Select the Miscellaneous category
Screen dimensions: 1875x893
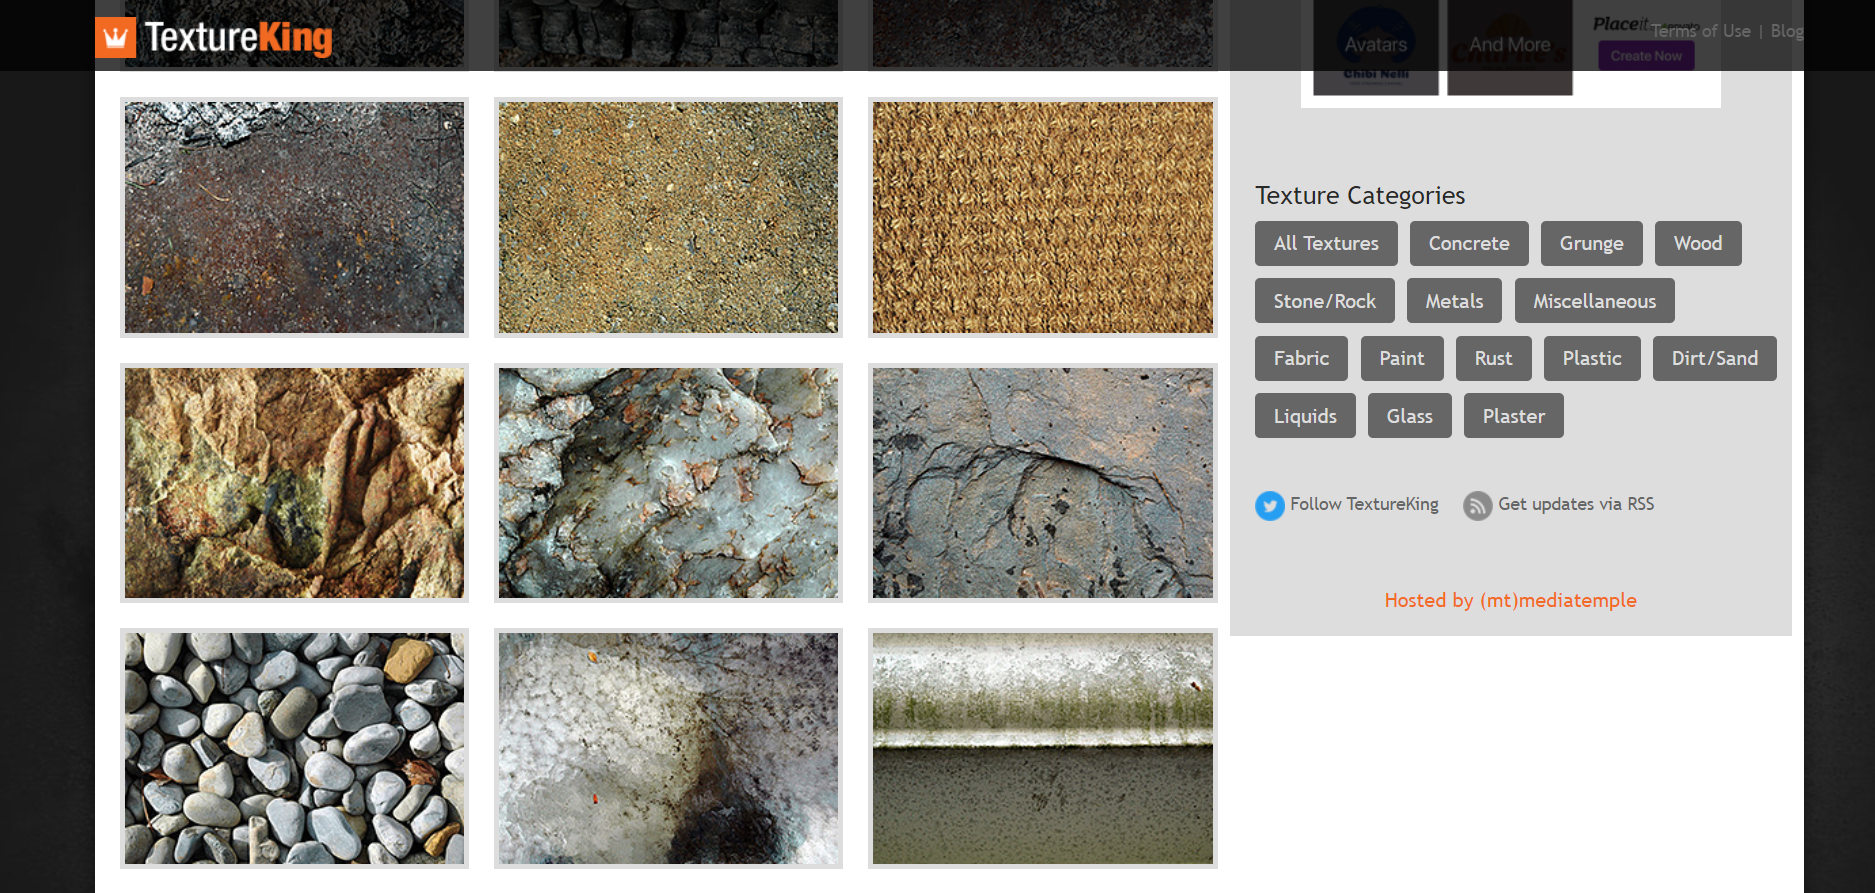pos(1594,301)
